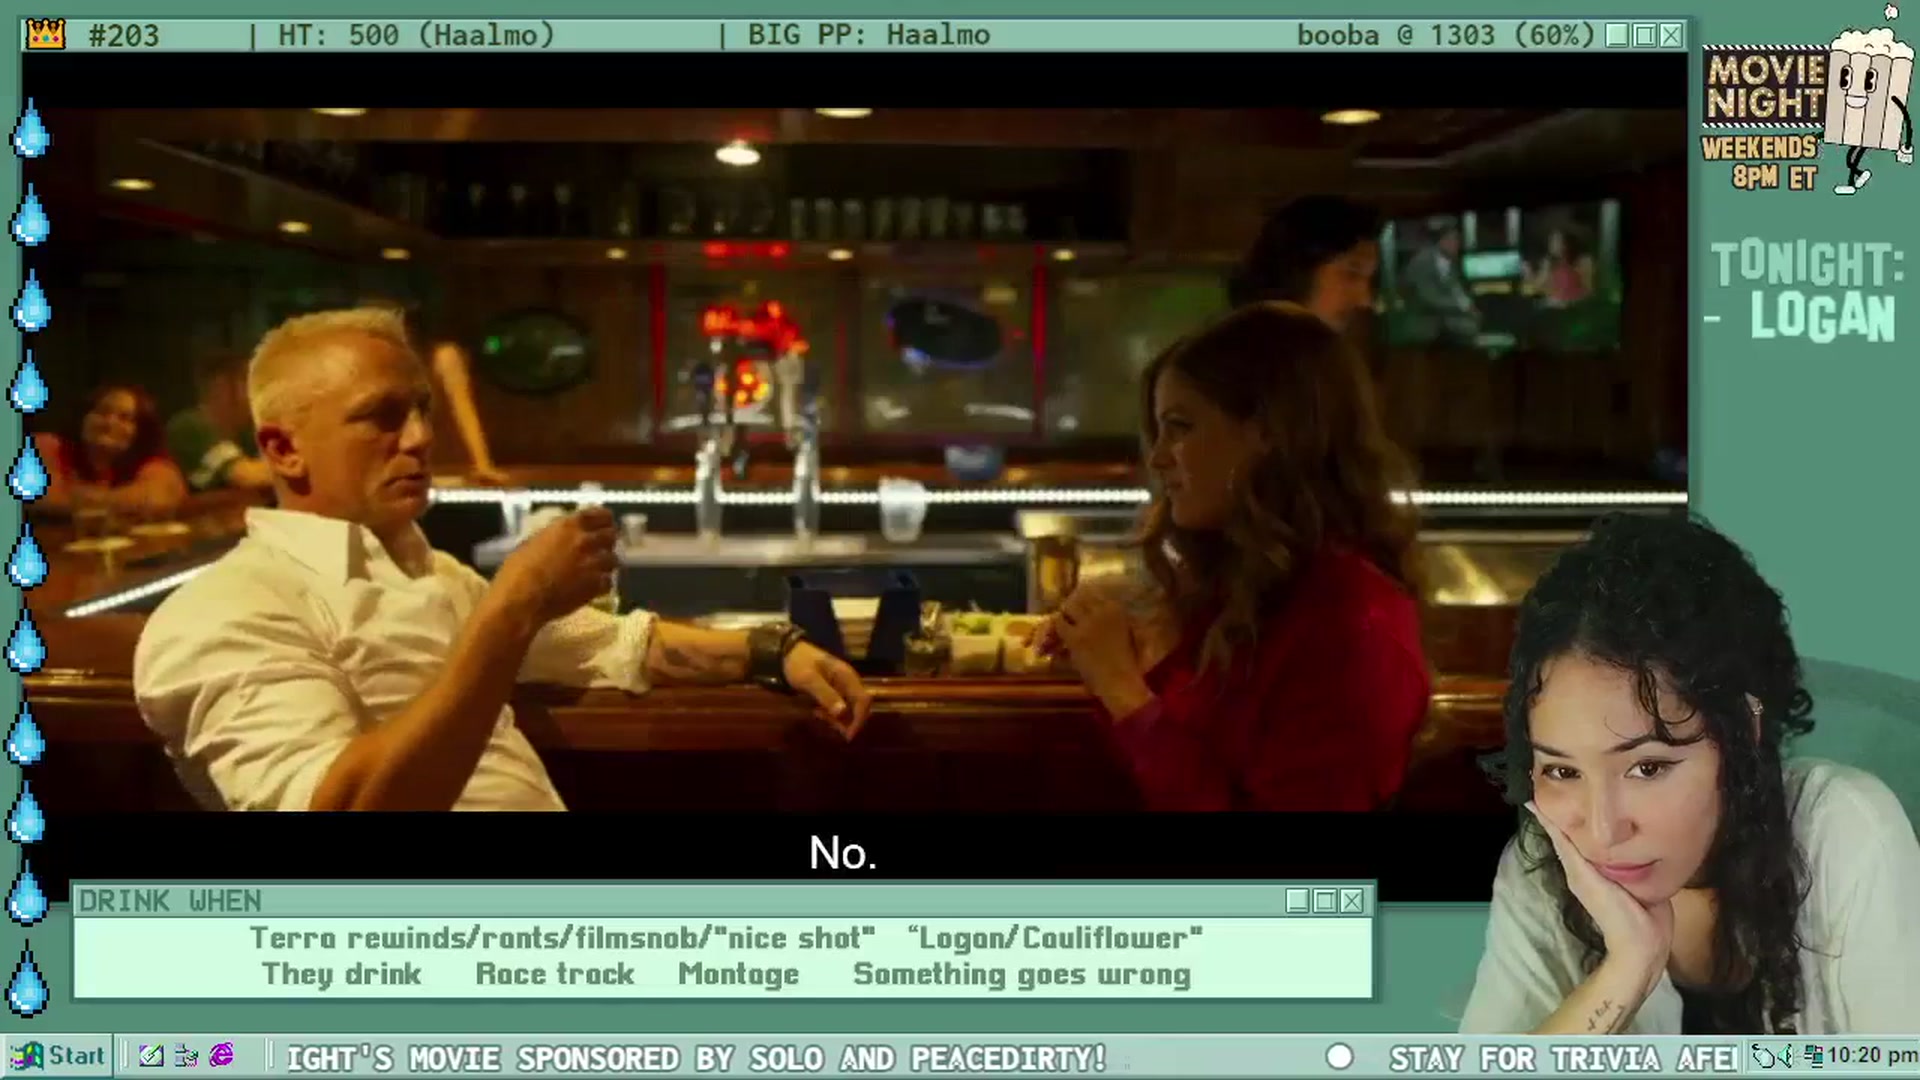Click the "HT: 500 (Haalmo)" title text
Screen dimensions: 1920x1080
(x=416, y=35)
